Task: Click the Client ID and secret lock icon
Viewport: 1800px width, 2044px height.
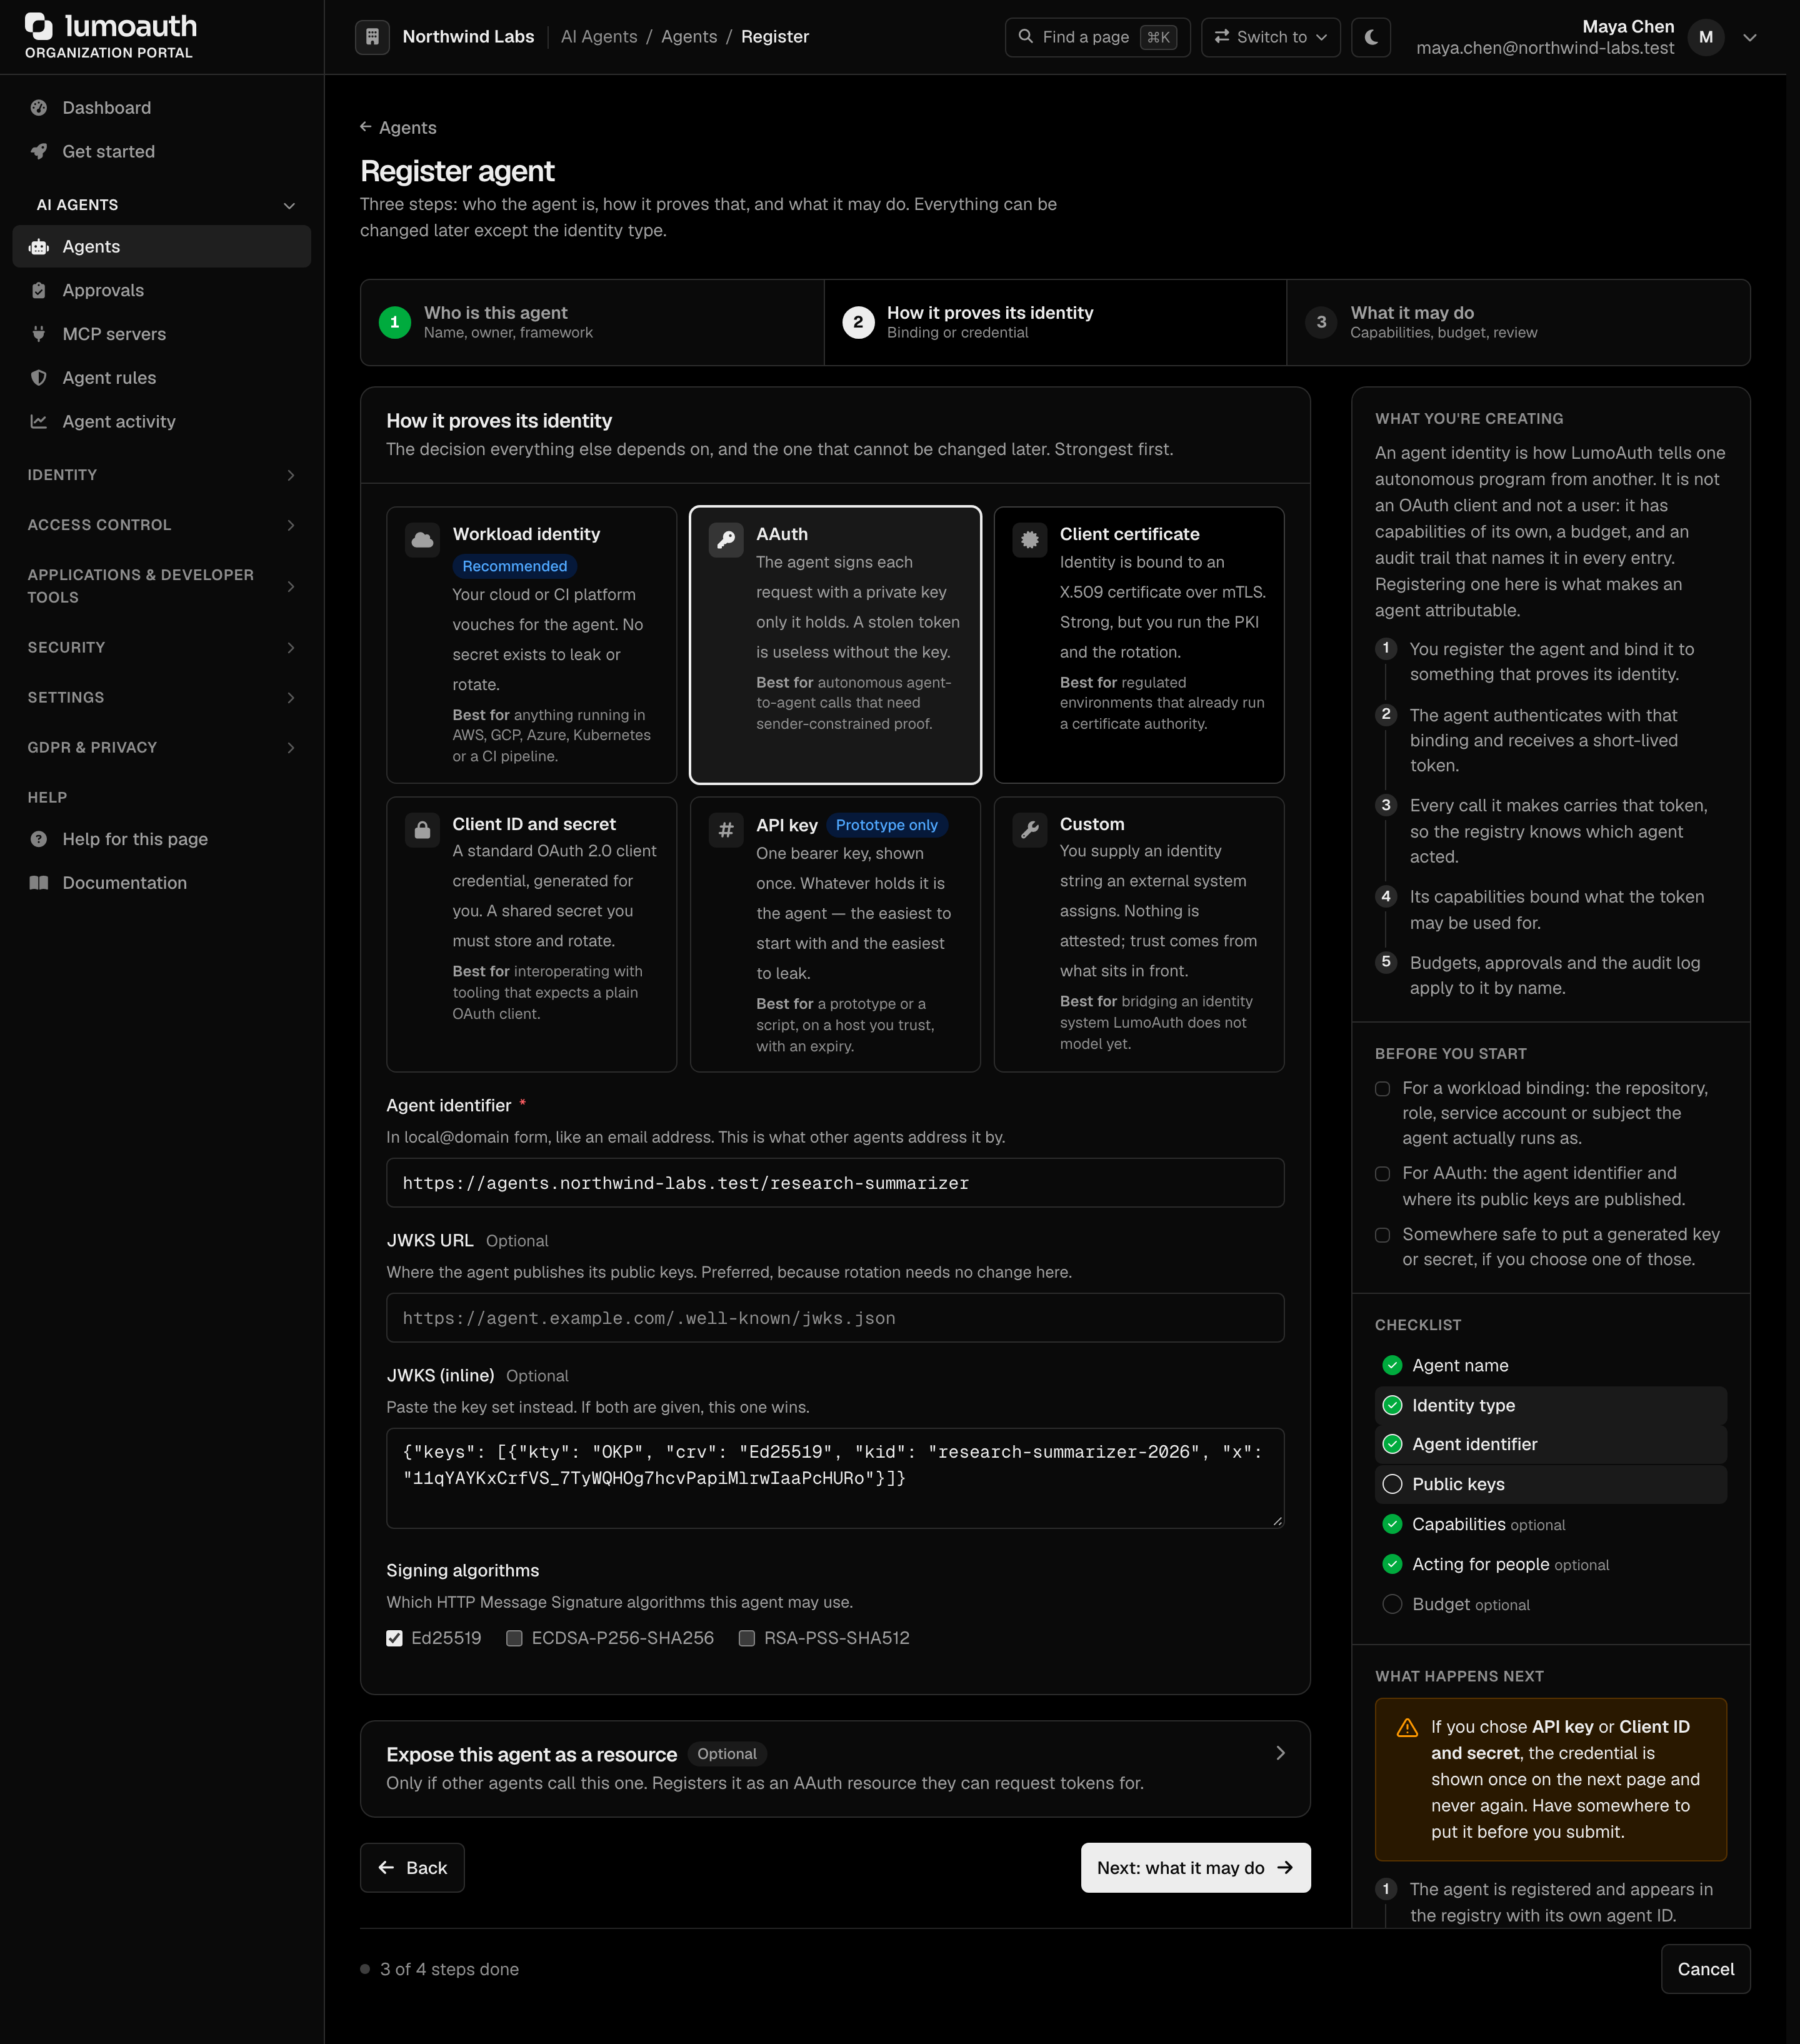Action: pyautogui.click(x=423, y=830)
